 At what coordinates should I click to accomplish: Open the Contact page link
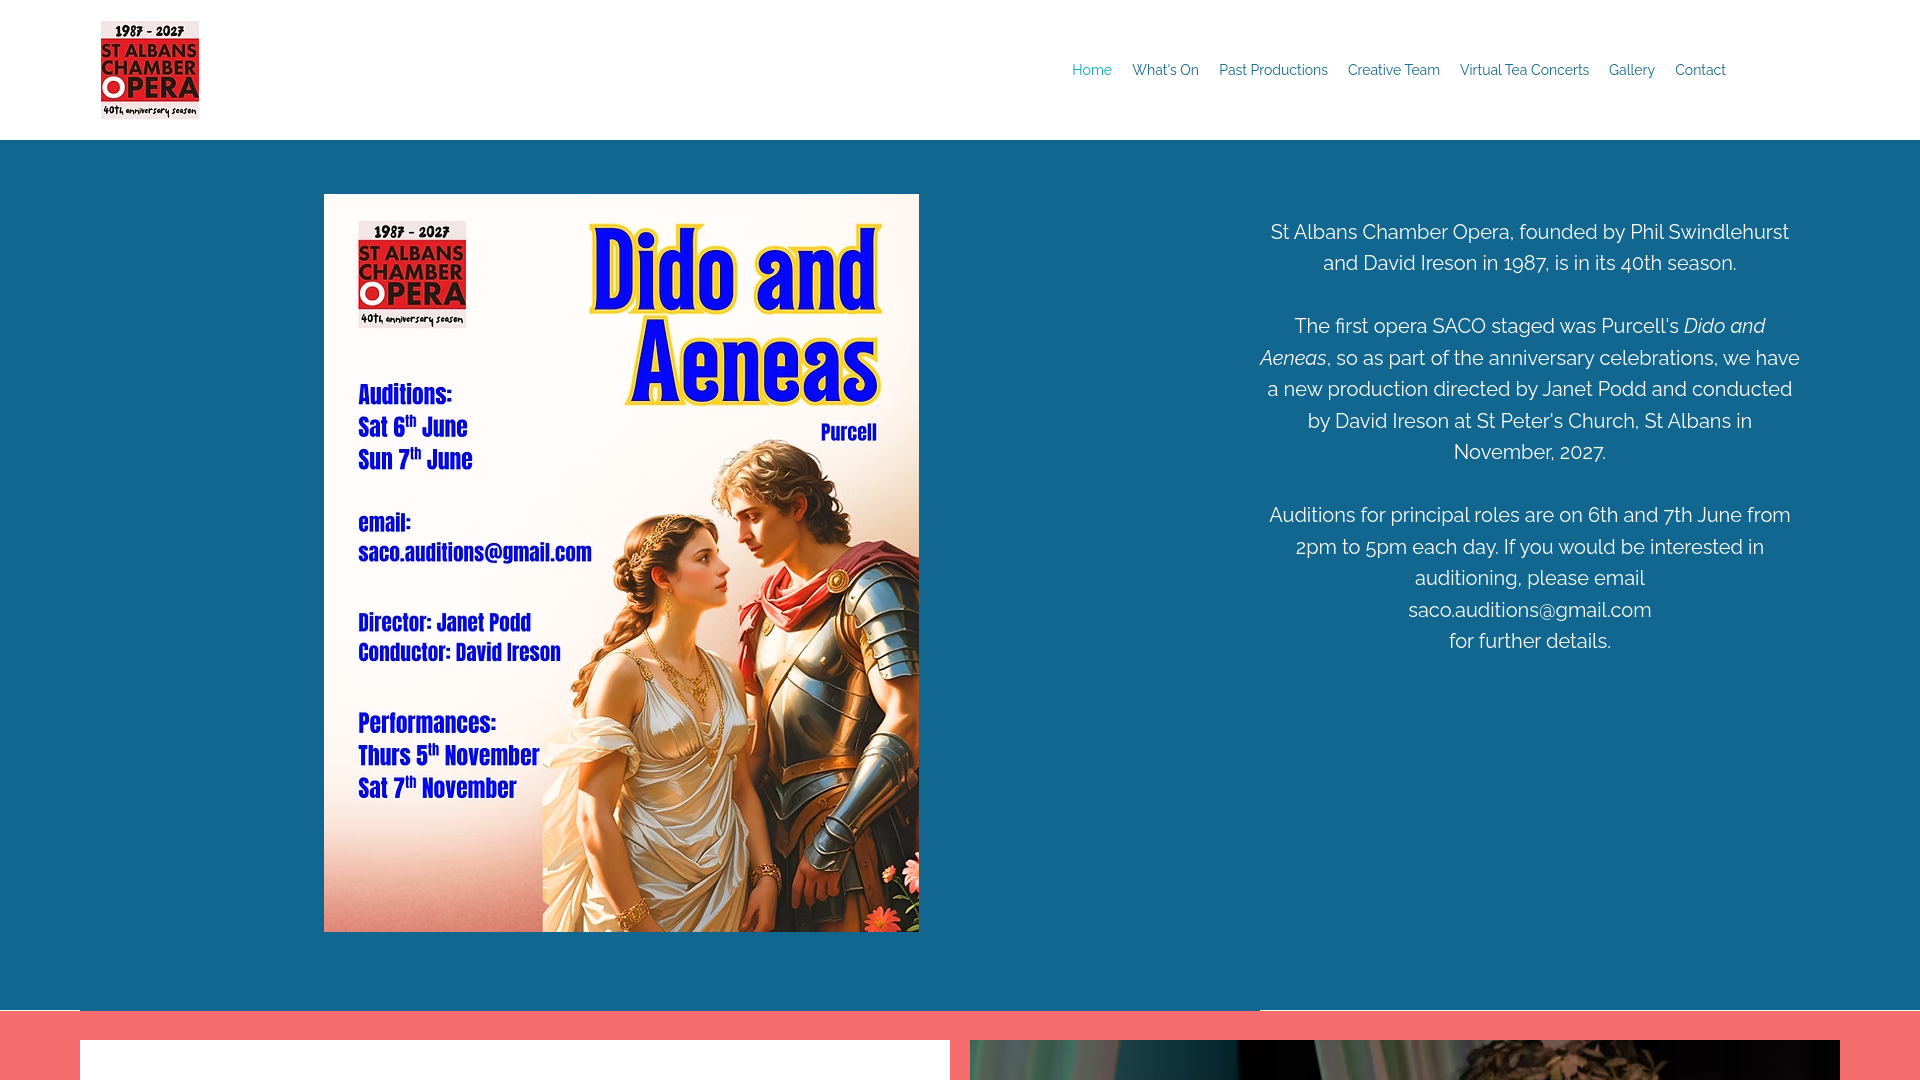pyautogui.click(x=1700, y=70)
